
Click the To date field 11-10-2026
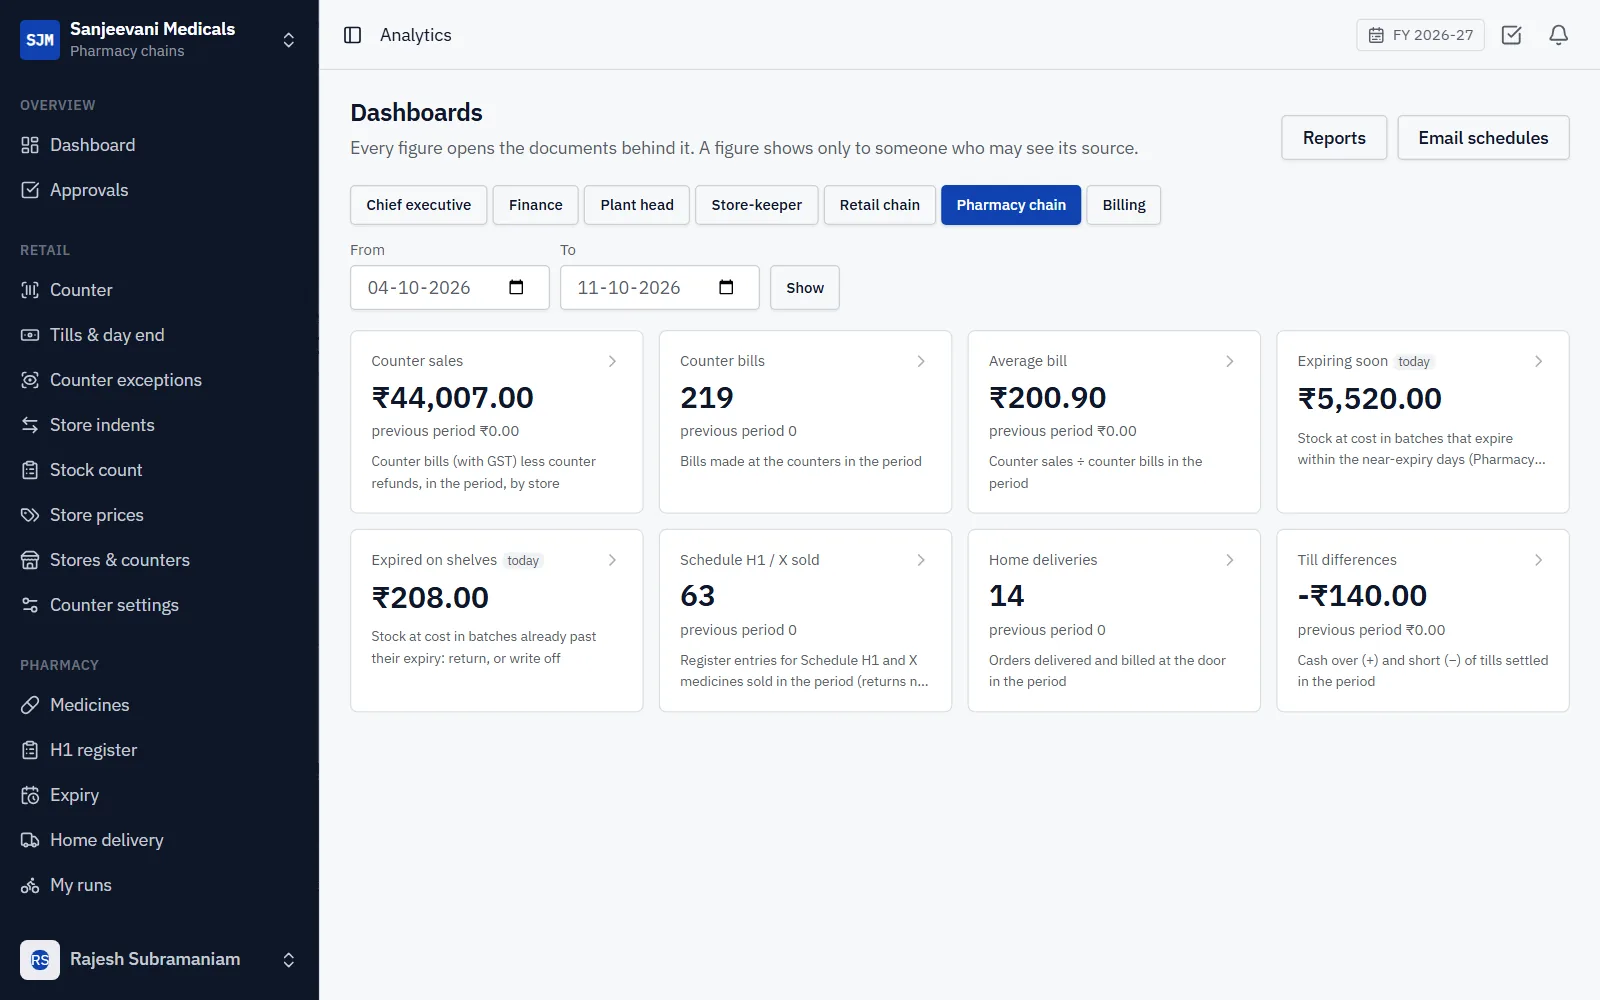[x=660, y=288]
